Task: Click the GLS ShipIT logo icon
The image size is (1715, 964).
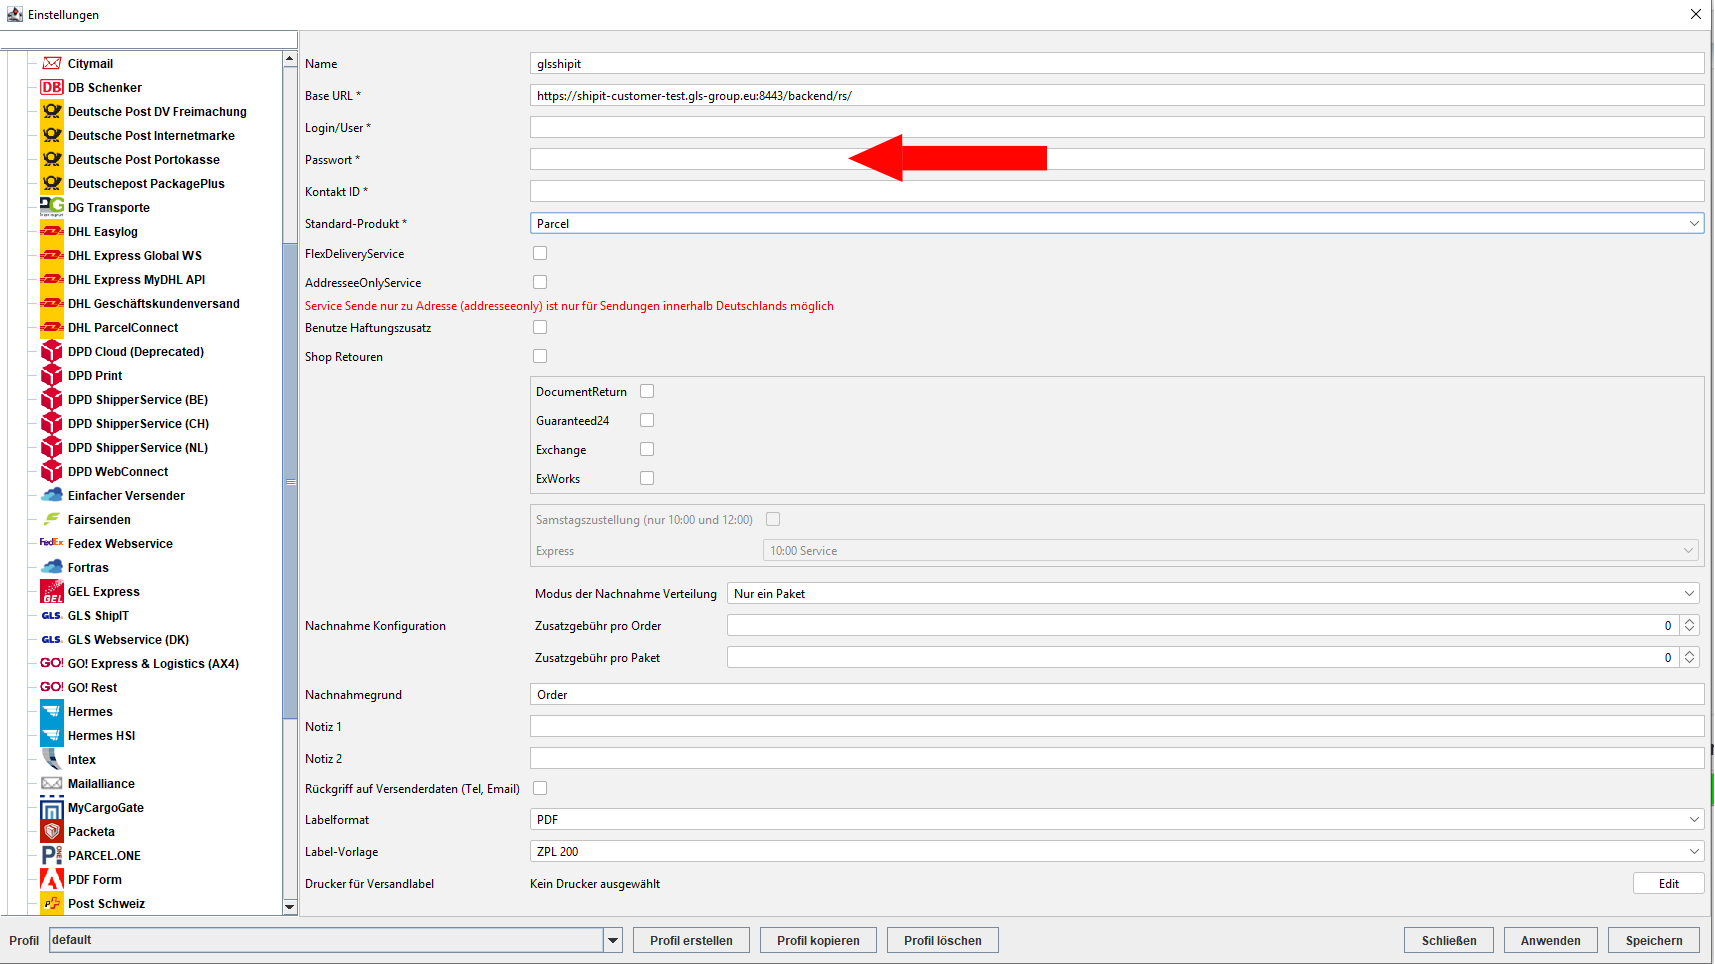Action: click(52, 615)
